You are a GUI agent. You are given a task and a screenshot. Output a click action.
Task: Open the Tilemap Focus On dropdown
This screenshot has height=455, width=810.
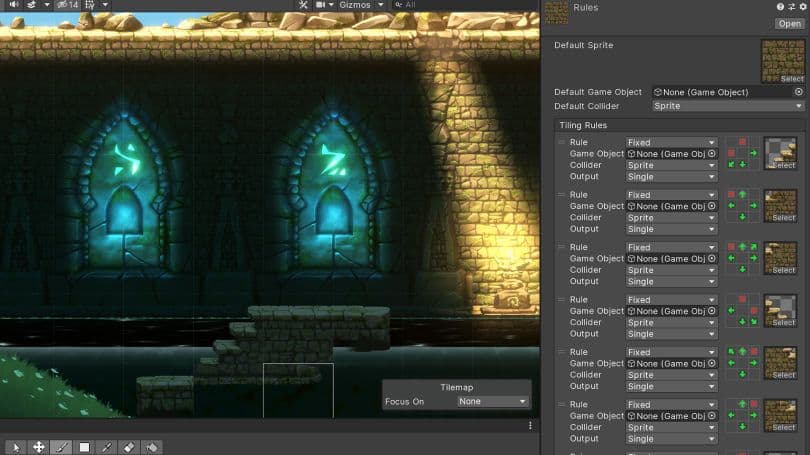[492, 401]
